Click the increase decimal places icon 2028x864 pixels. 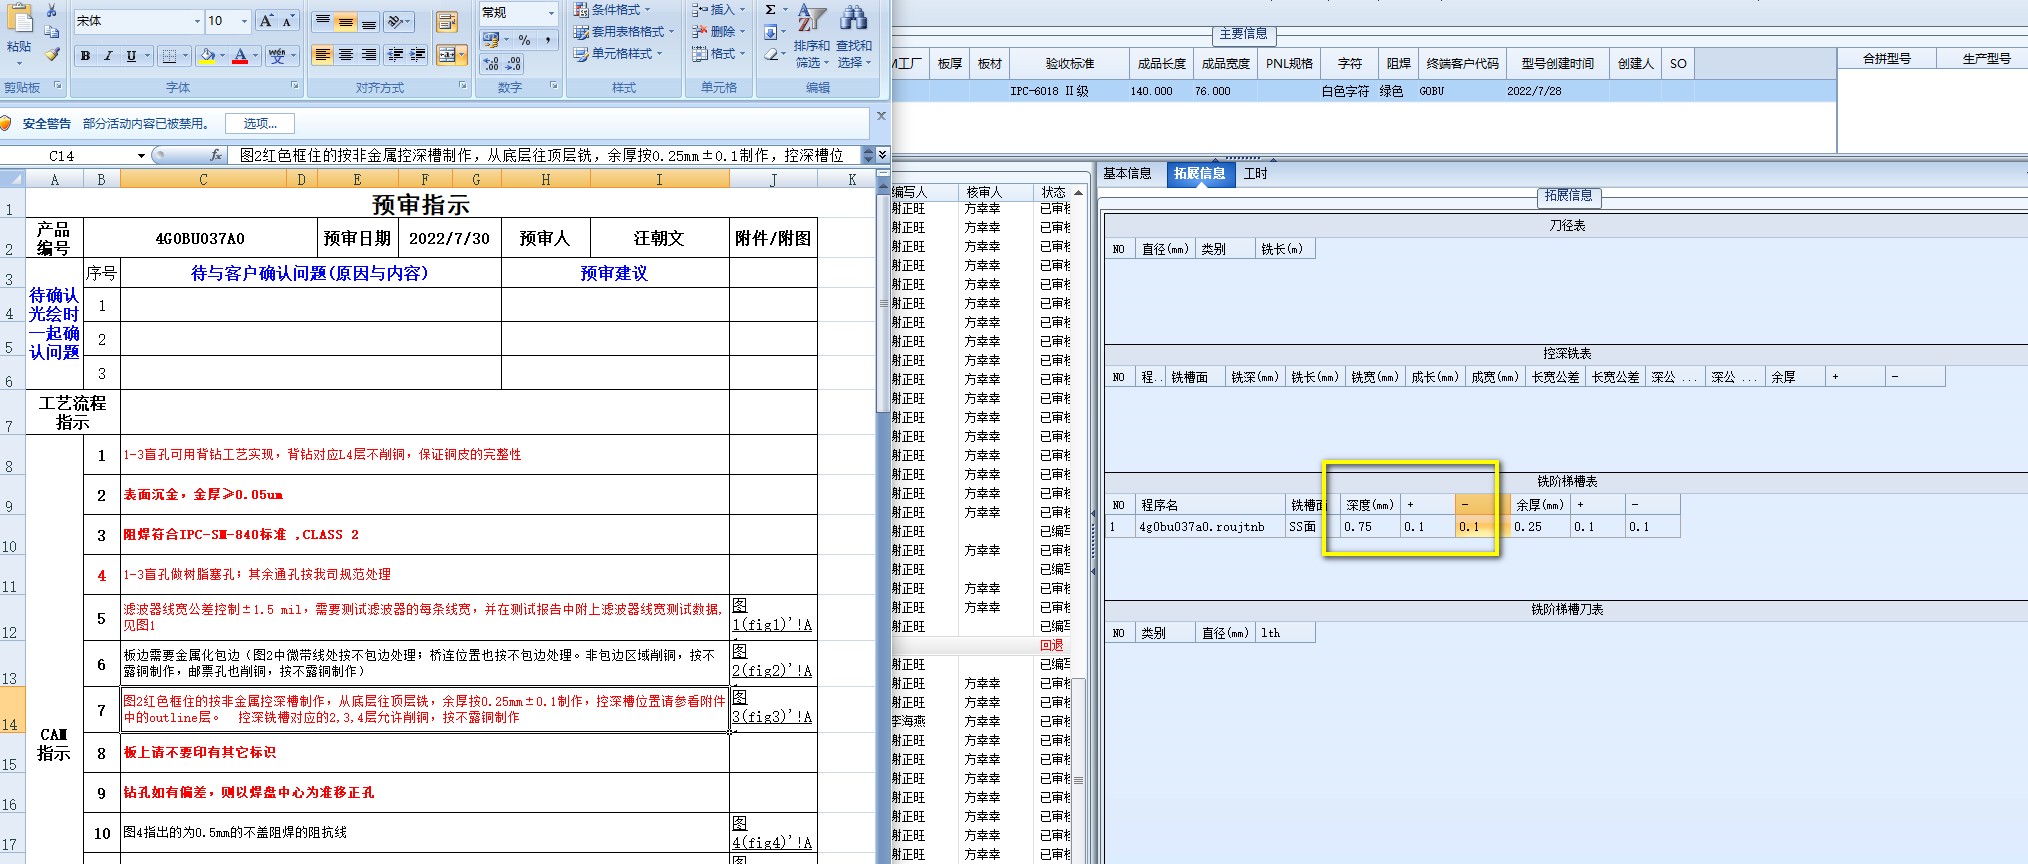pos(491,63)
